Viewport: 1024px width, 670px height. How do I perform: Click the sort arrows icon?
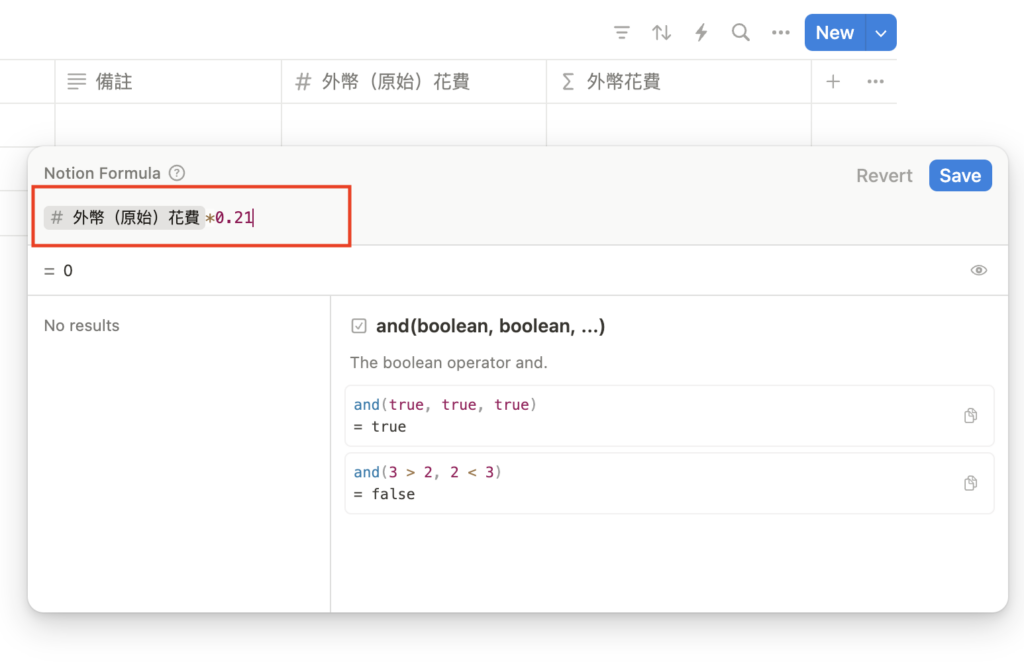(661, 33)
